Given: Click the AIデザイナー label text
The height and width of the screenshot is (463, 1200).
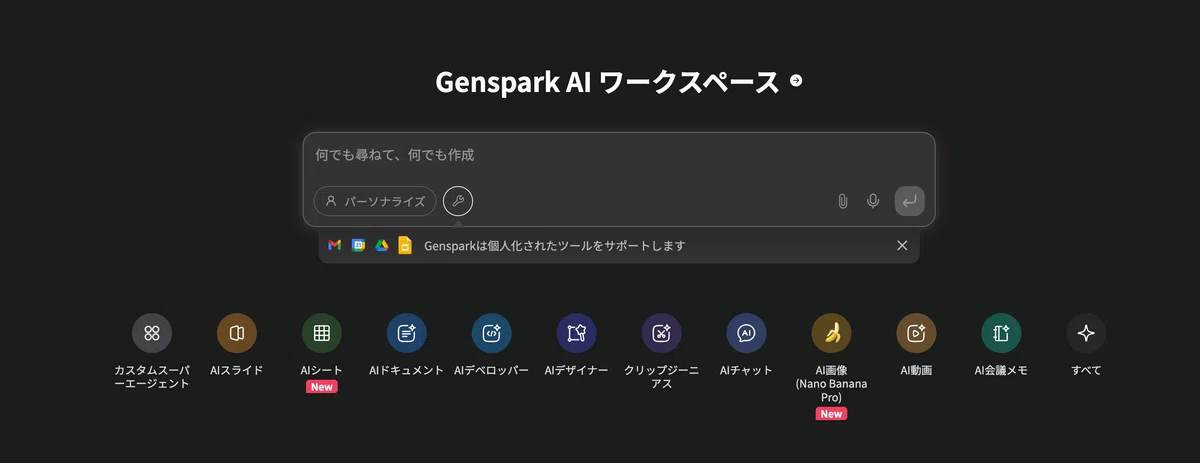Looking at the screenshot, I should [x=577, y=370].
